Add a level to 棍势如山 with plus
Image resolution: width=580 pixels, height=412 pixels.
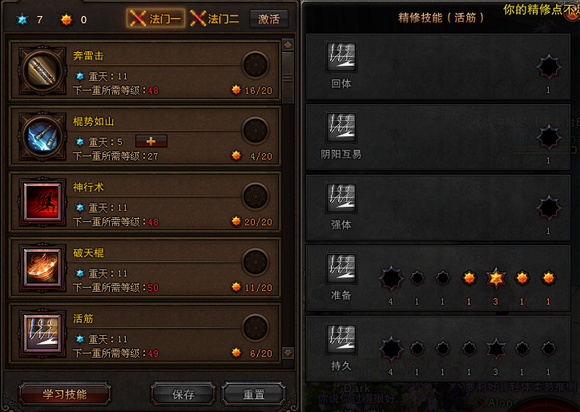click(151, 141)
